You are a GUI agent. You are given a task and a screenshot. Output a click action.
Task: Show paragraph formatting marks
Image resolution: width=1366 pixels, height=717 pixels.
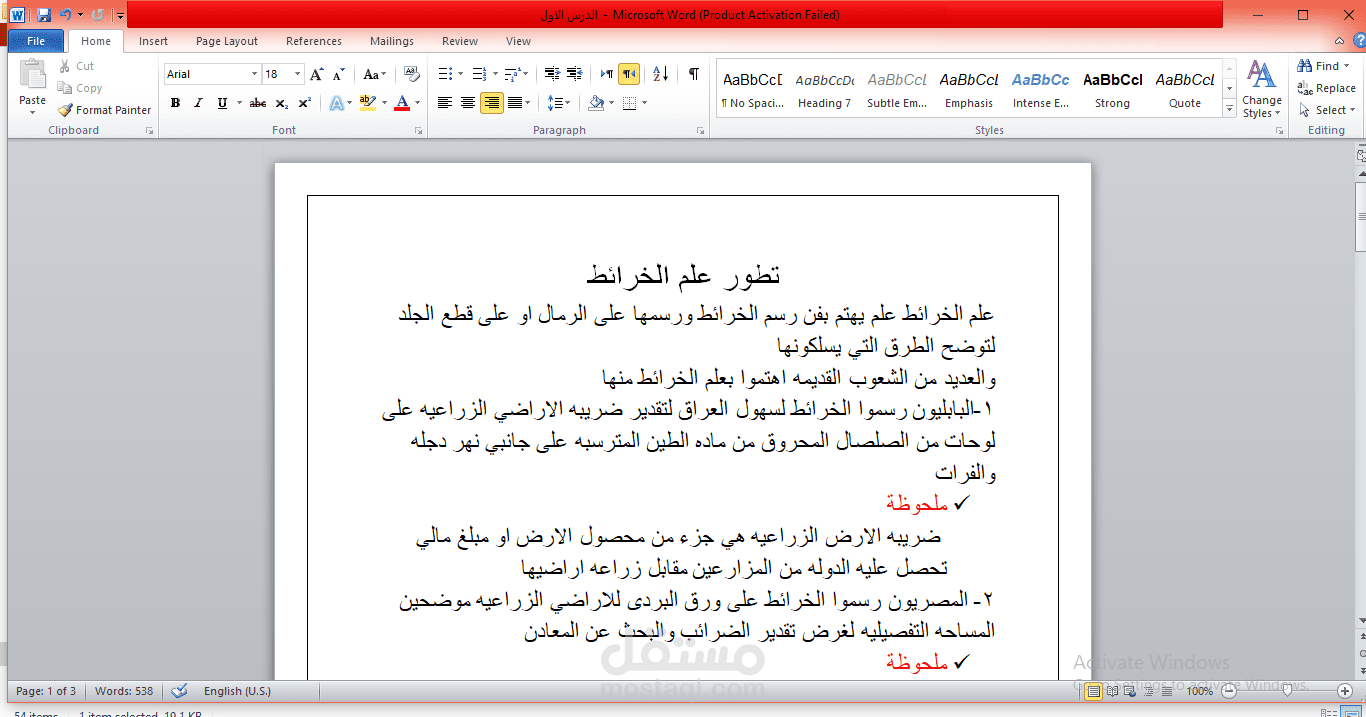click(693, 74)
